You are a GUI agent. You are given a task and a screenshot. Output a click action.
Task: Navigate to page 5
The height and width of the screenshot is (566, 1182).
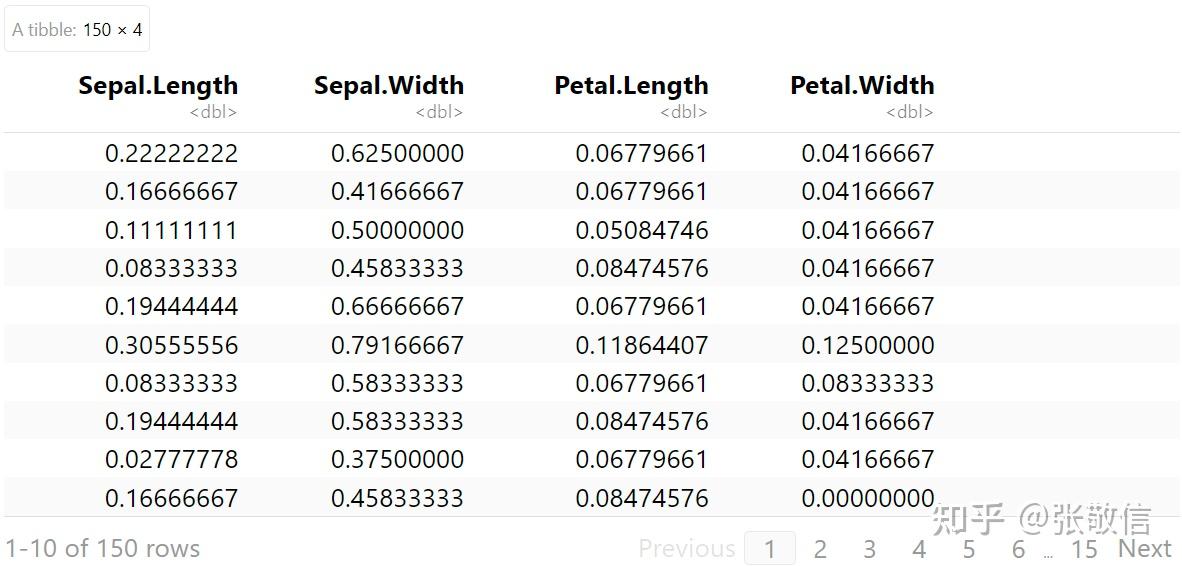coord(968,549)
